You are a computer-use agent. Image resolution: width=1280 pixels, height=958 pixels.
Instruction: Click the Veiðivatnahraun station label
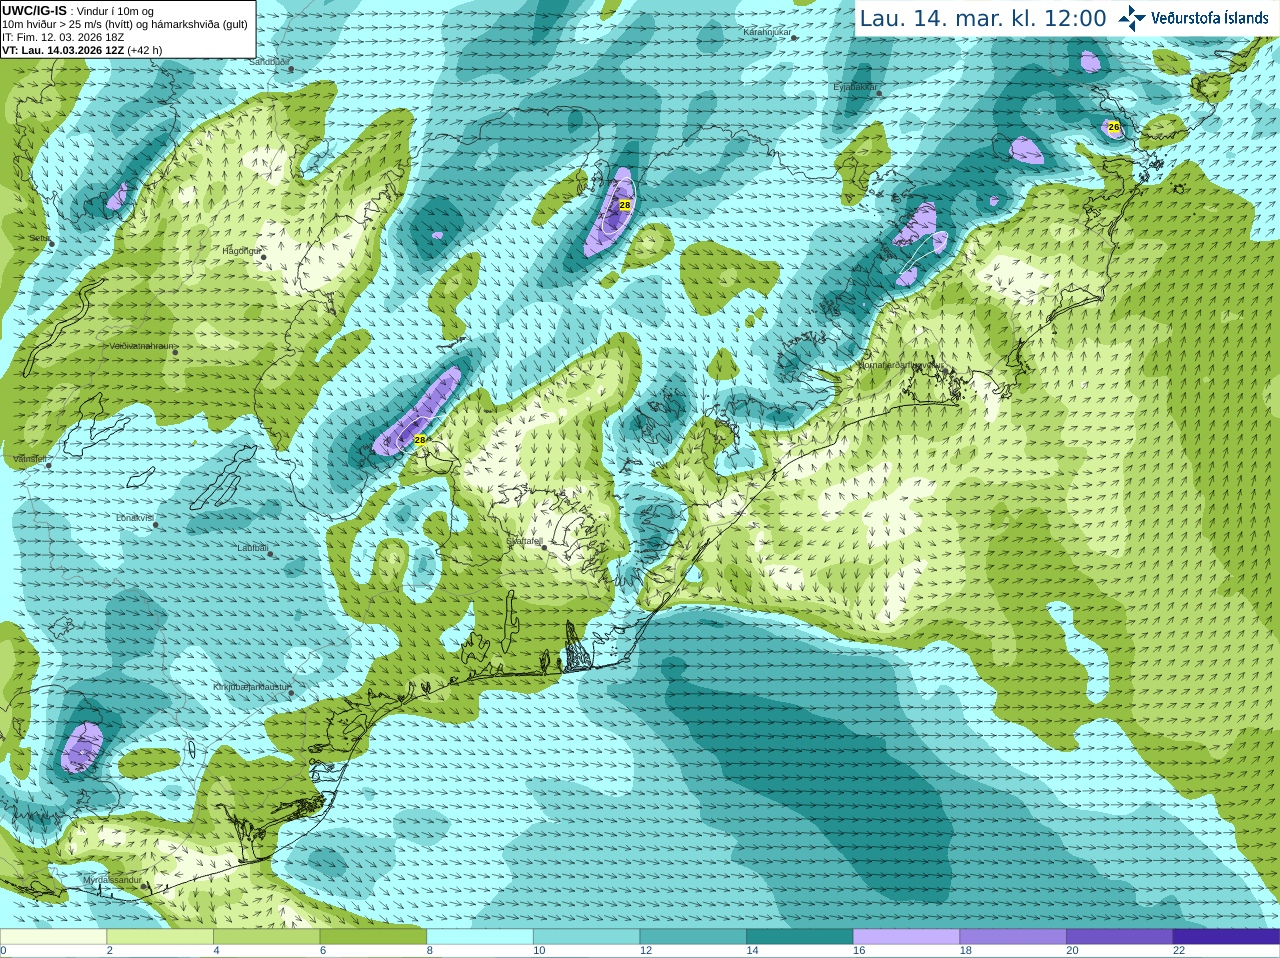pyautogui.click(x=141, y=346)
